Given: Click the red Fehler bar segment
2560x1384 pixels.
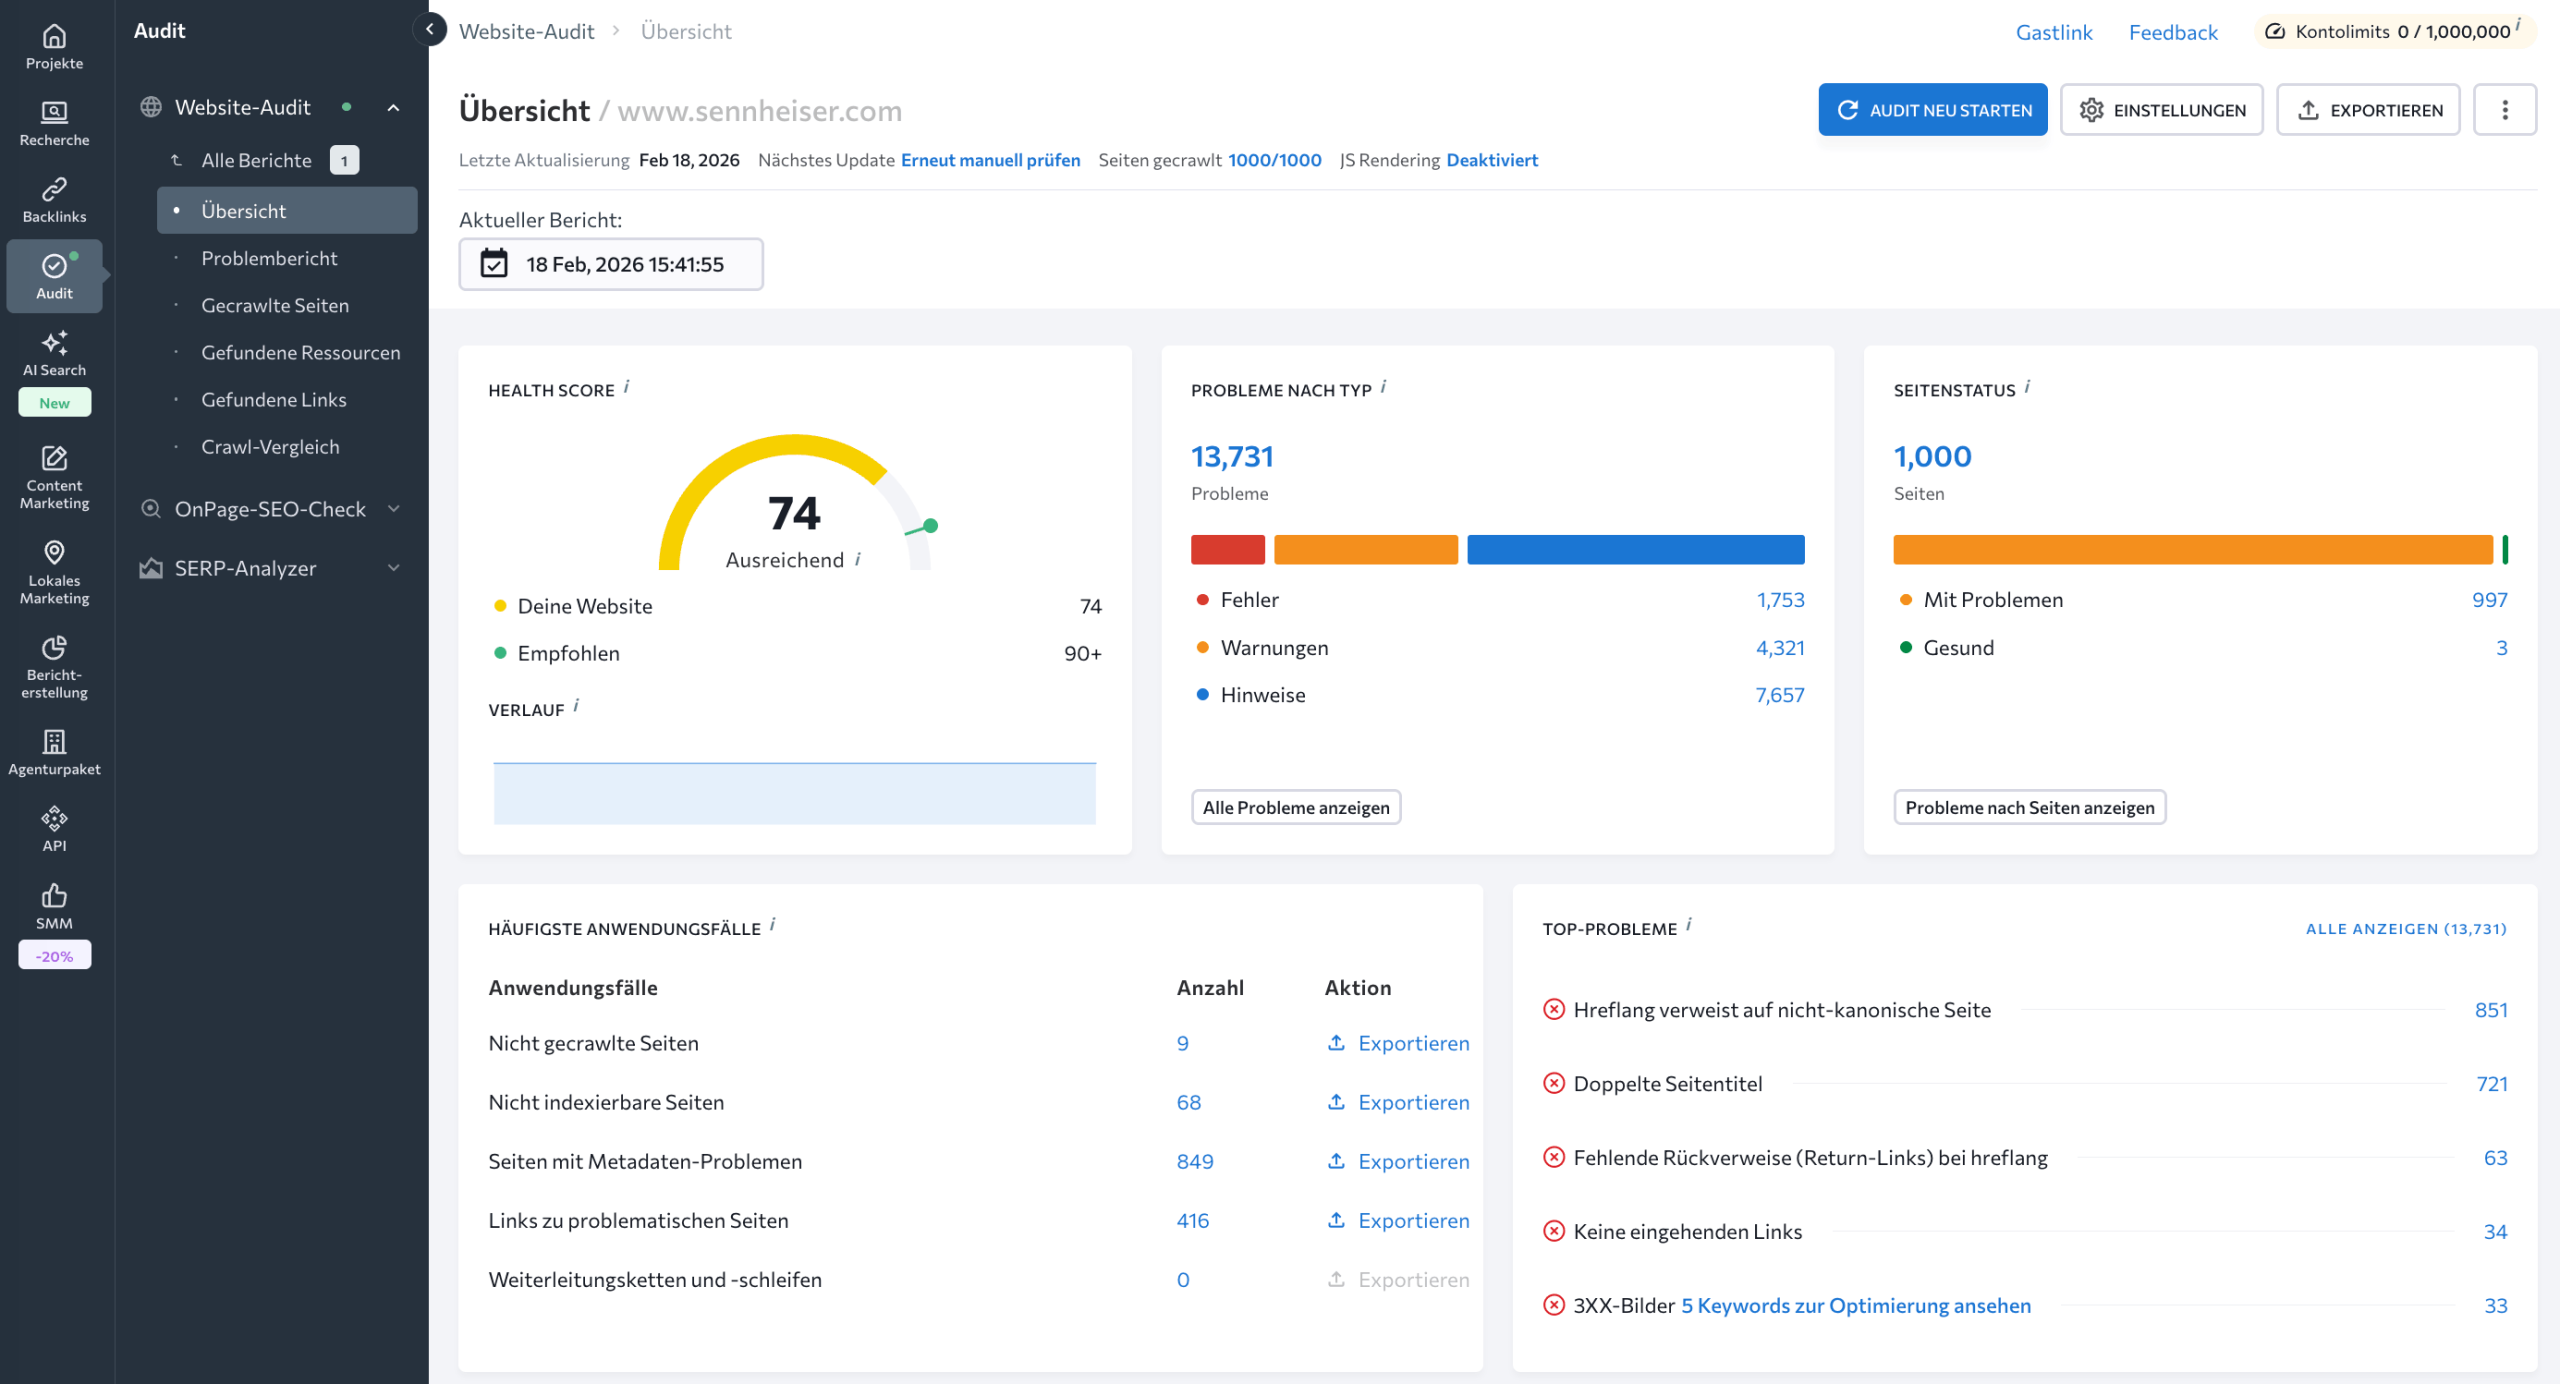Looking at the screenshot, I should 1227,549.
